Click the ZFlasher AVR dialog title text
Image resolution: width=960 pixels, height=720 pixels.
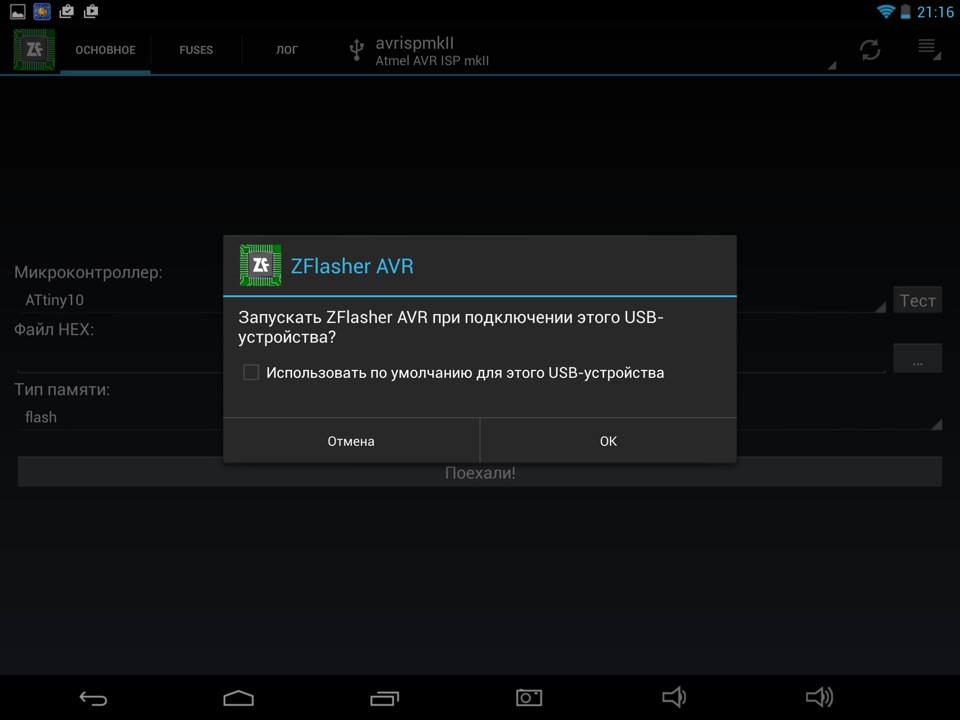(x=352, y=266)
